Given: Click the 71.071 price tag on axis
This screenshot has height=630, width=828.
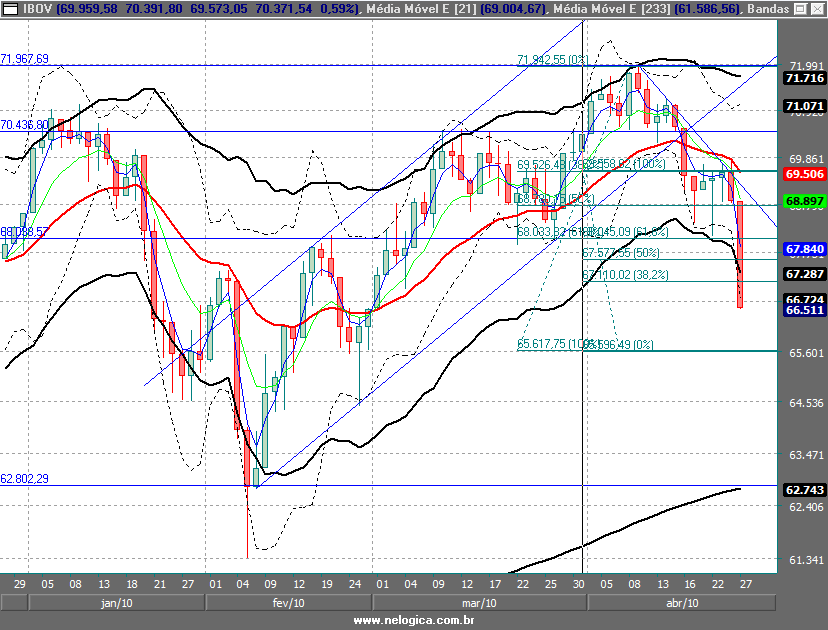Looking at the screenshot, I should point(804,106).
